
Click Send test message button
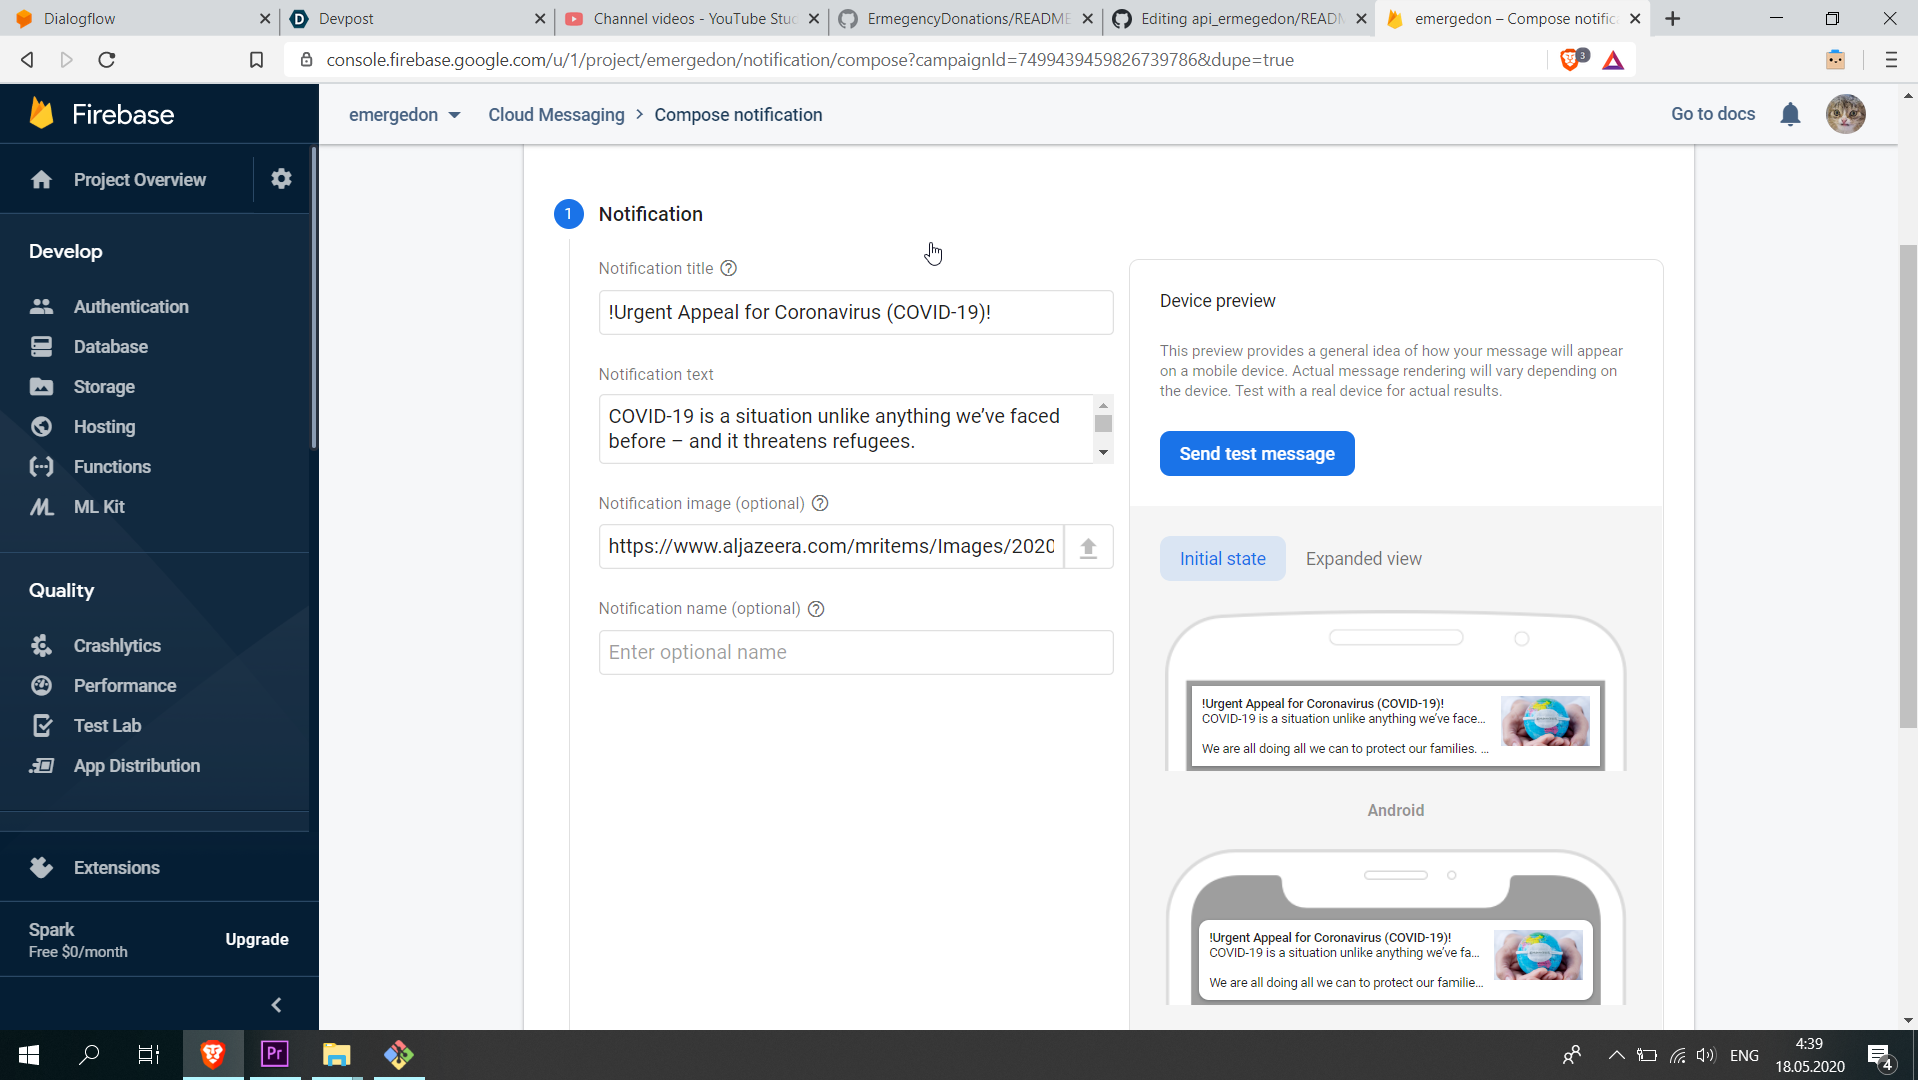tap(1257, 454)
